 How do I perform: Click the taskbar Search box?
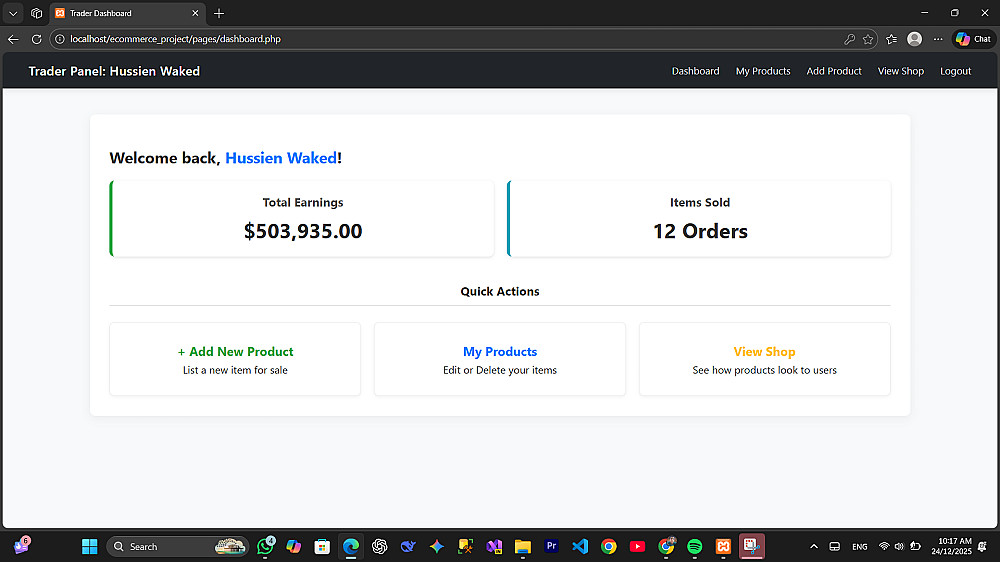pos(178,547)
